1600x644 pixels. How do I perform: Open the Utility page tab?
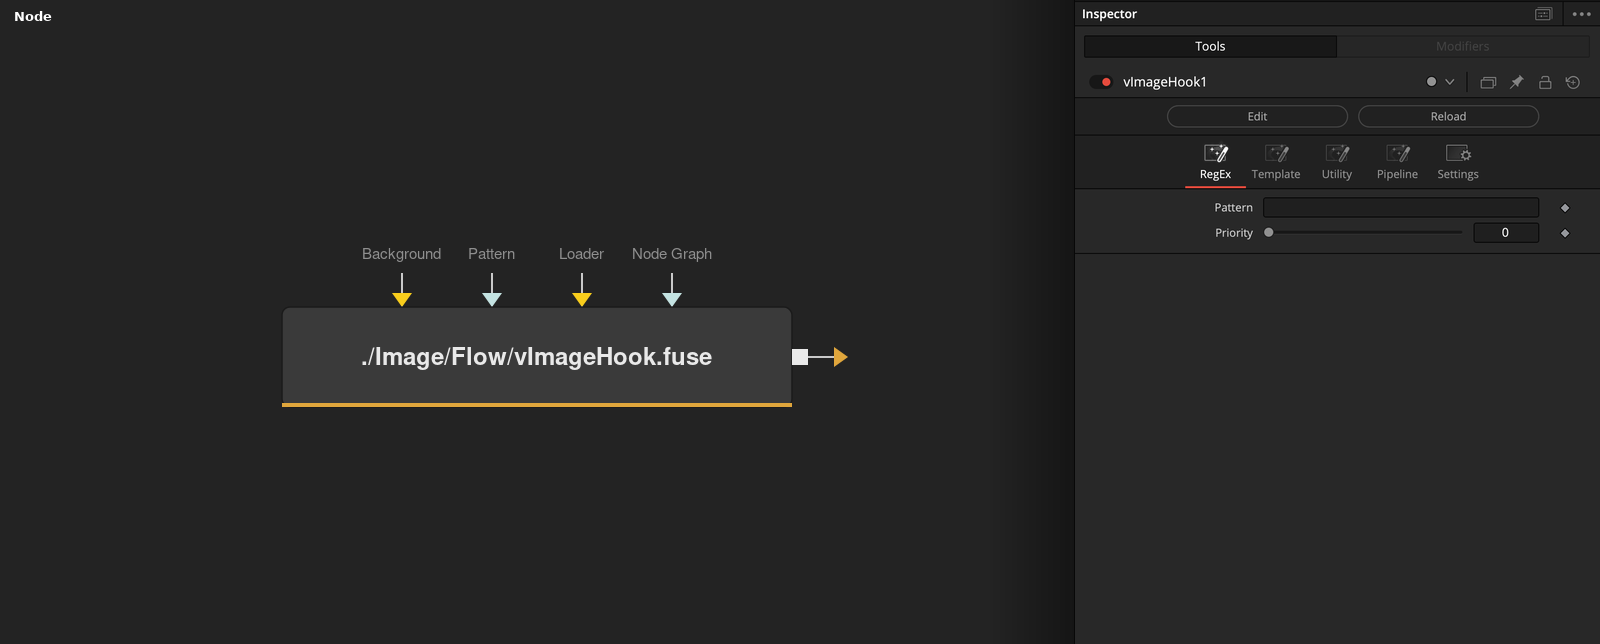[x=1337, y=162]
